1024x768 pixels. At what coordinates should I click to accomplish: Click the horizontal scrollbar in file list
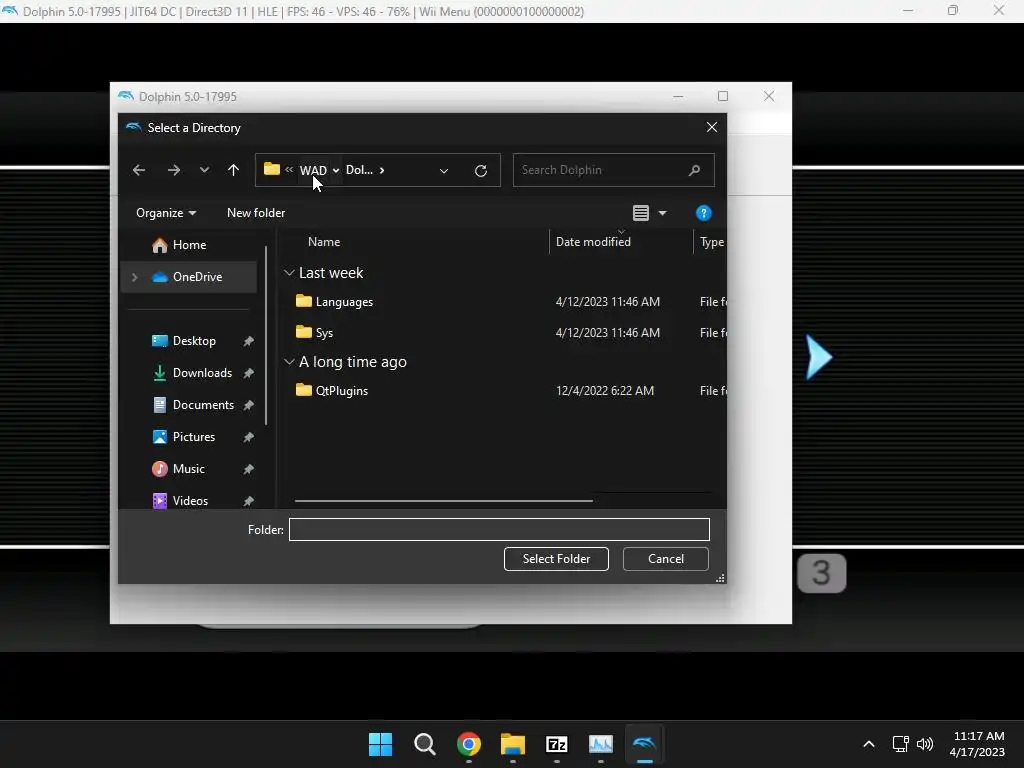point(443,501)
